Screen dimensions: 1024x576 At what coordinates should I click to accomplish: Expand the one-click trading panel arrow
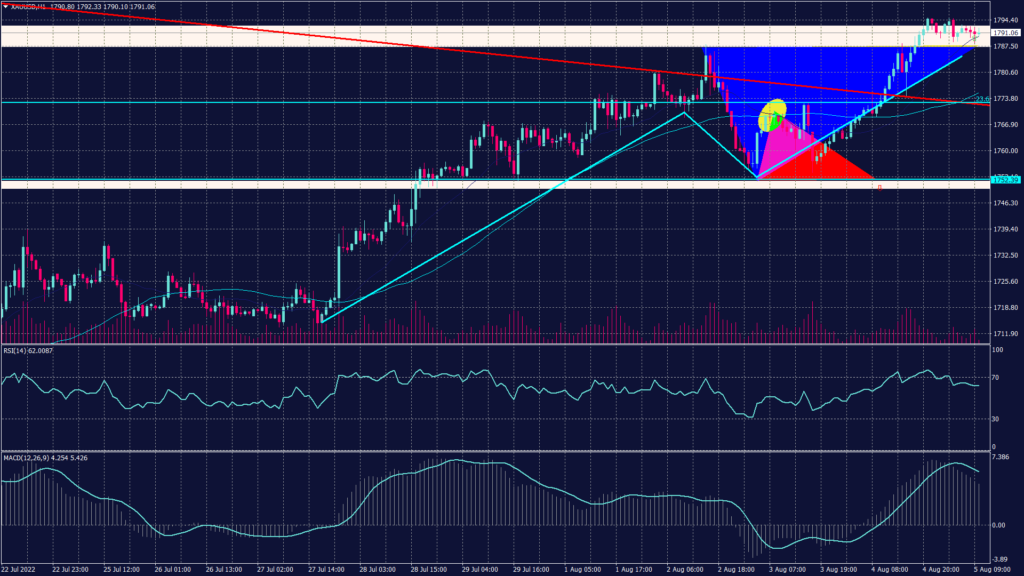point(8,7)
